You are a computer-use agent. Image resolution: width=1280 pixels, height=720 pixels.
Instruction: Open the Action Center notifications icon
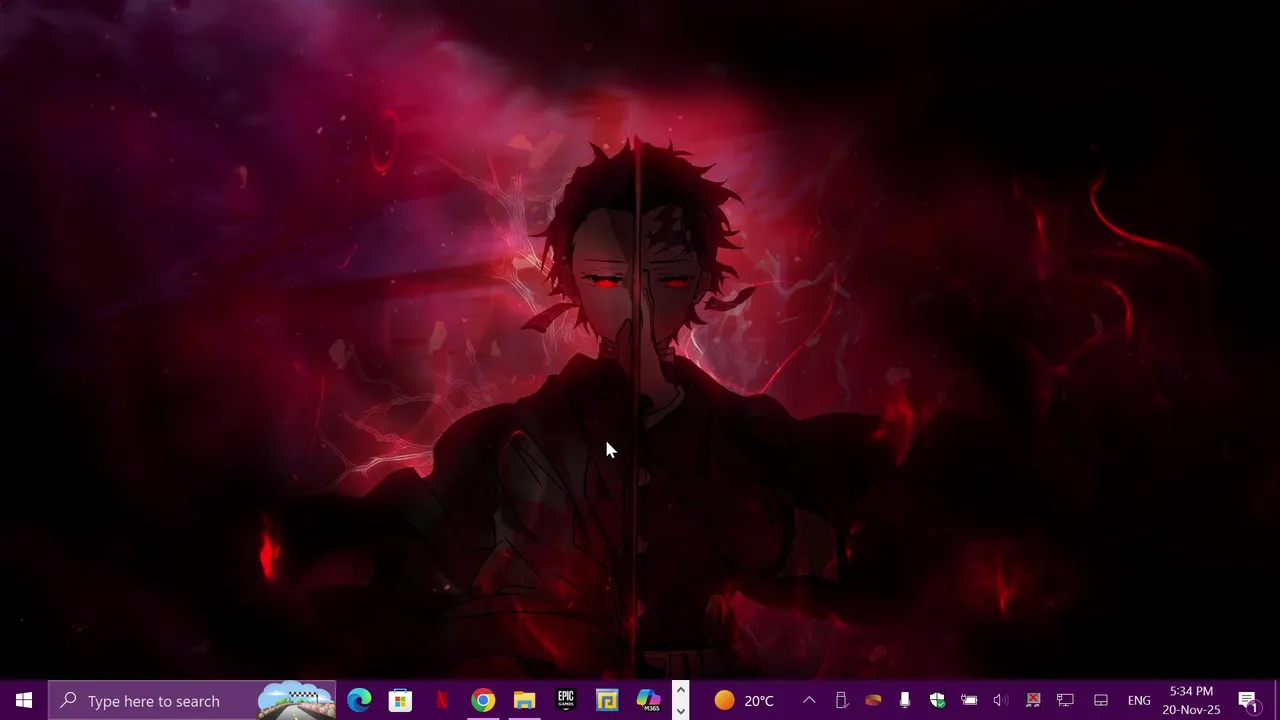pyautogui.click(x=1248, y=701)
